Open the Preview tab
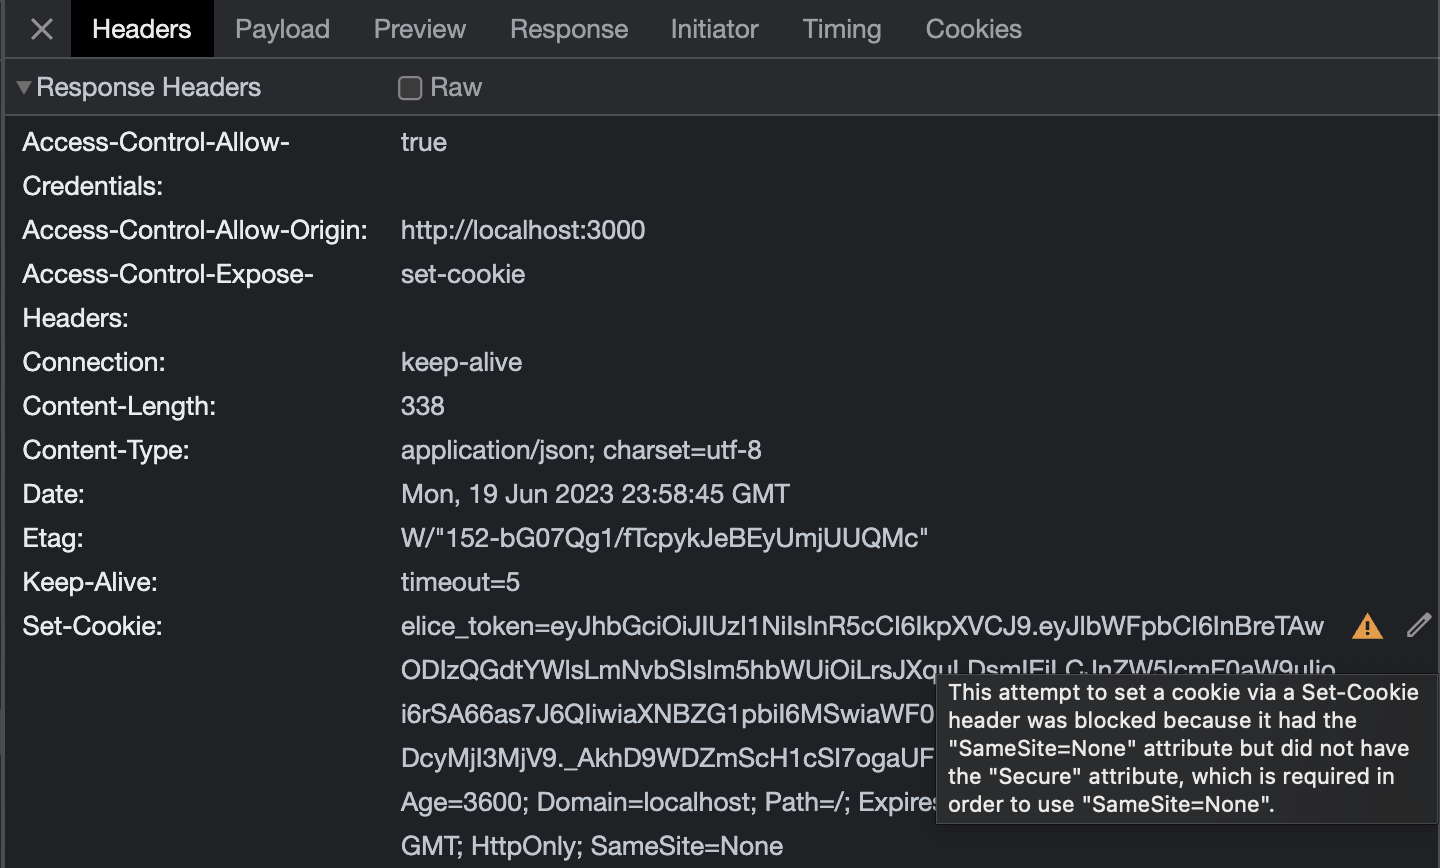The image size is (1440, 868). click(420, 29)
